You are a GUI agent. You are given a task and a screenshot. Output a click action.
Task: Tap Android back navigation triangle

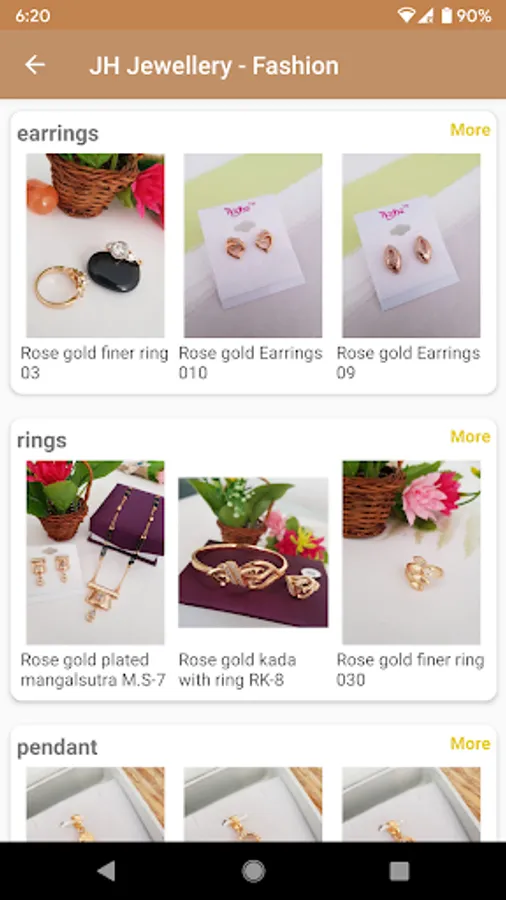pos(106,871)
